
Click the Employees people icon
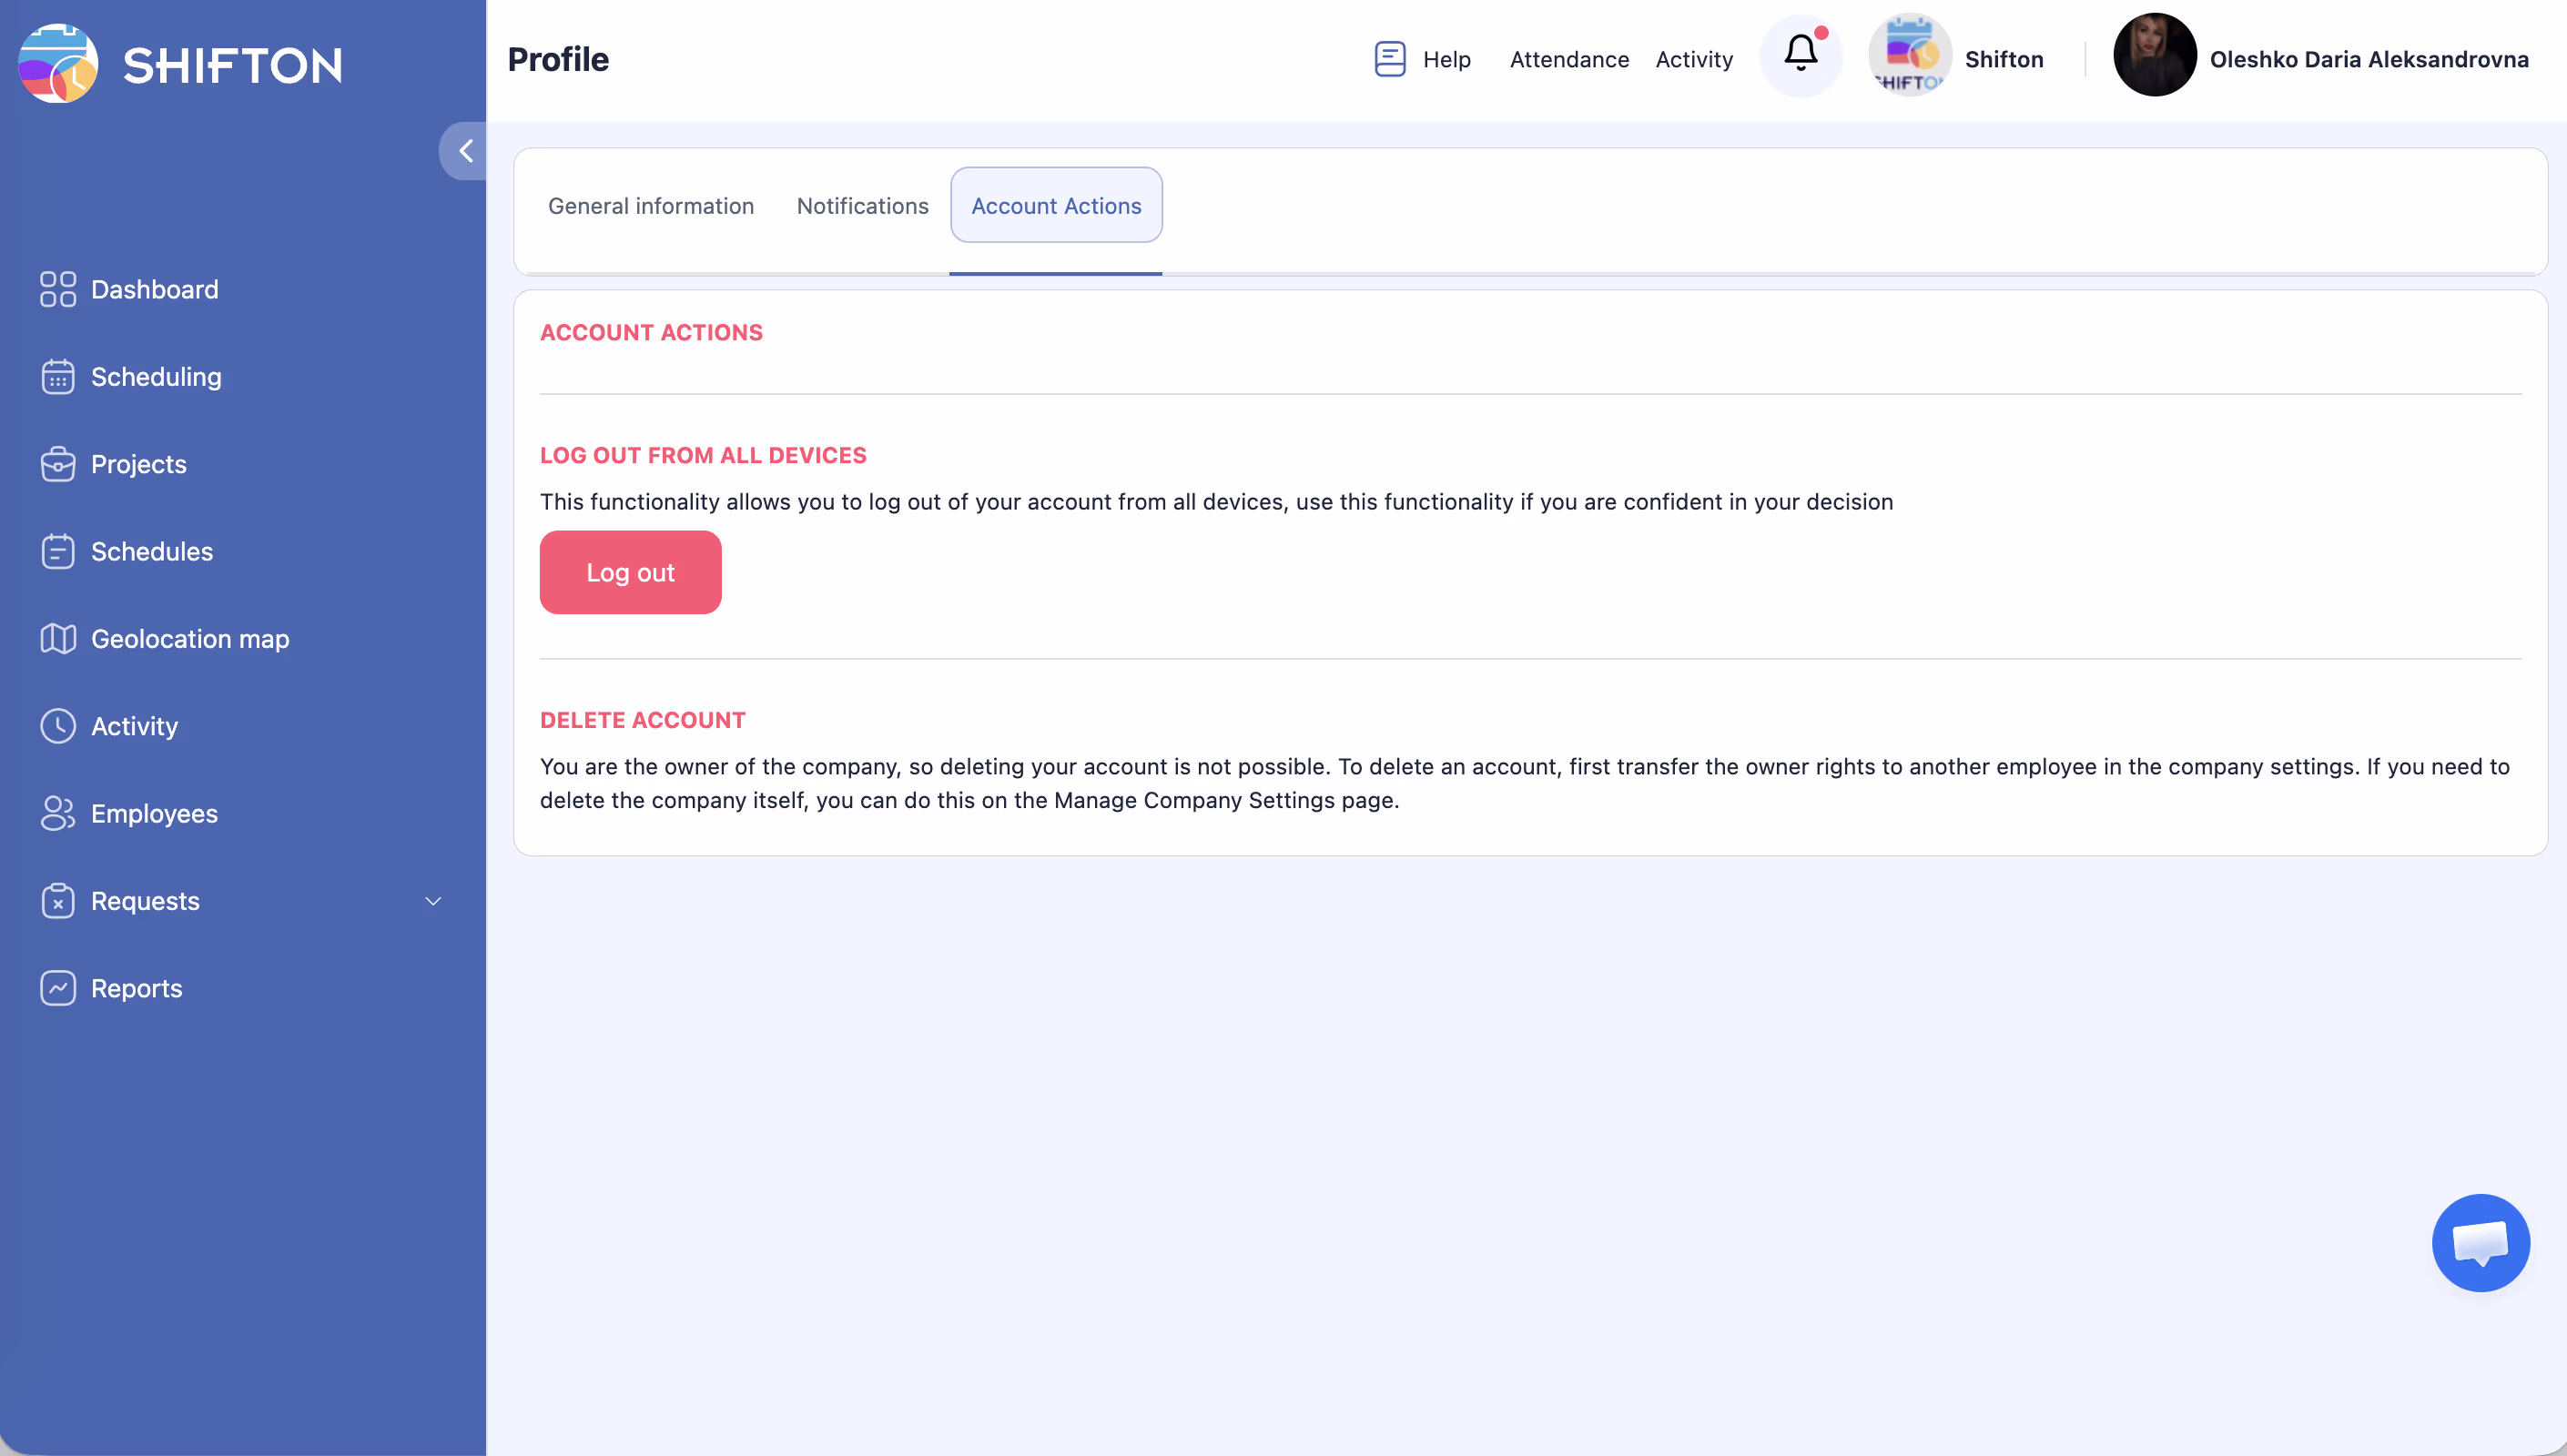coord(58,813)
